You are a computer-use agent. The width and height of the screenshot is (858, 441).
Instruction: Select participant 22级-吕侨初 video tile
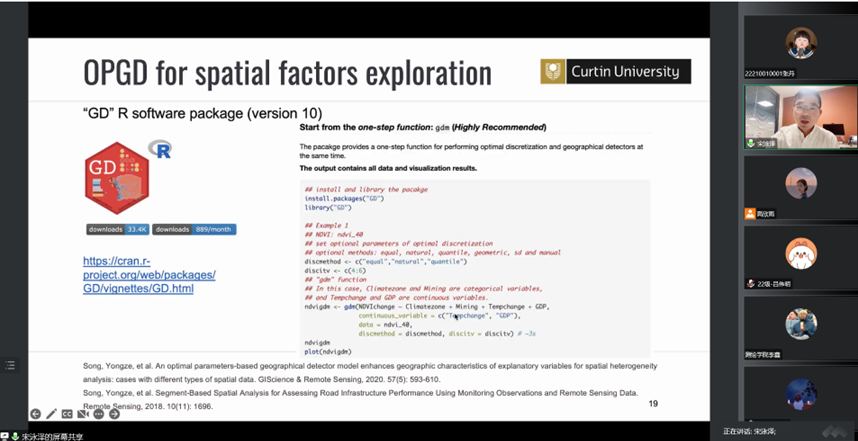[x=800, y=261]
